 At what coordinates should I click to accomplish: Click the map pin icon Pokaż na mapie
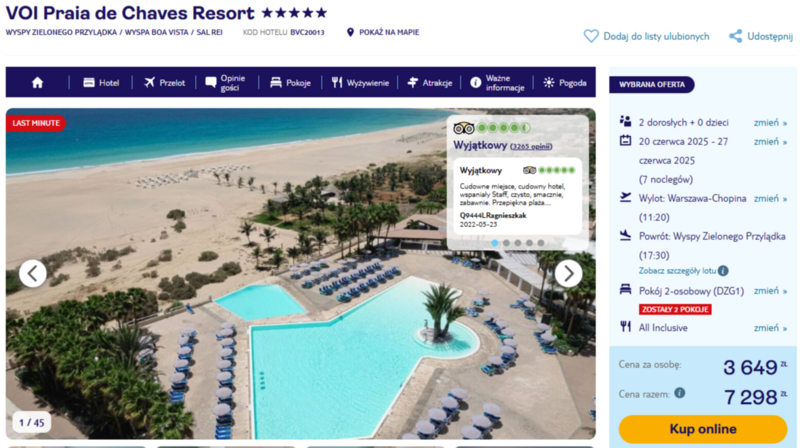(x=350, y=32)
